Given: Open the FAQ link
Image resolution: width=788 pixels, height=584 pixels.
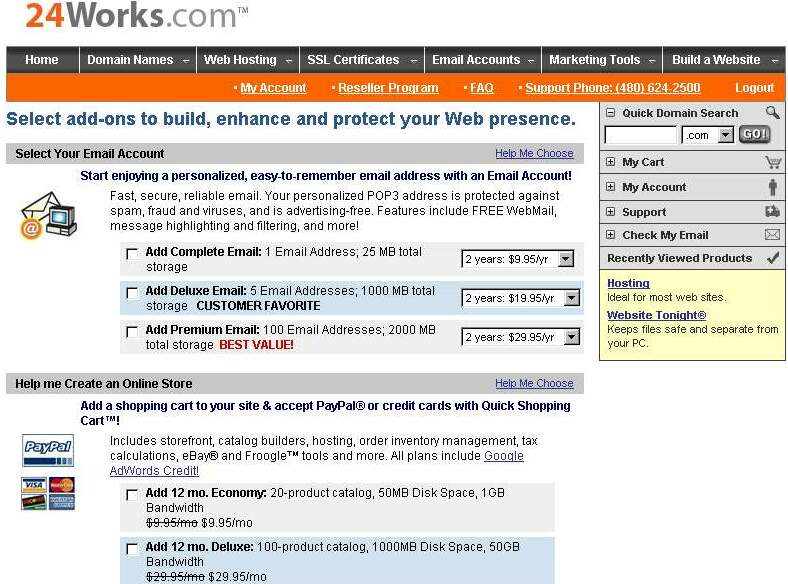Looking at the screenshot, I should coord(481,87).
